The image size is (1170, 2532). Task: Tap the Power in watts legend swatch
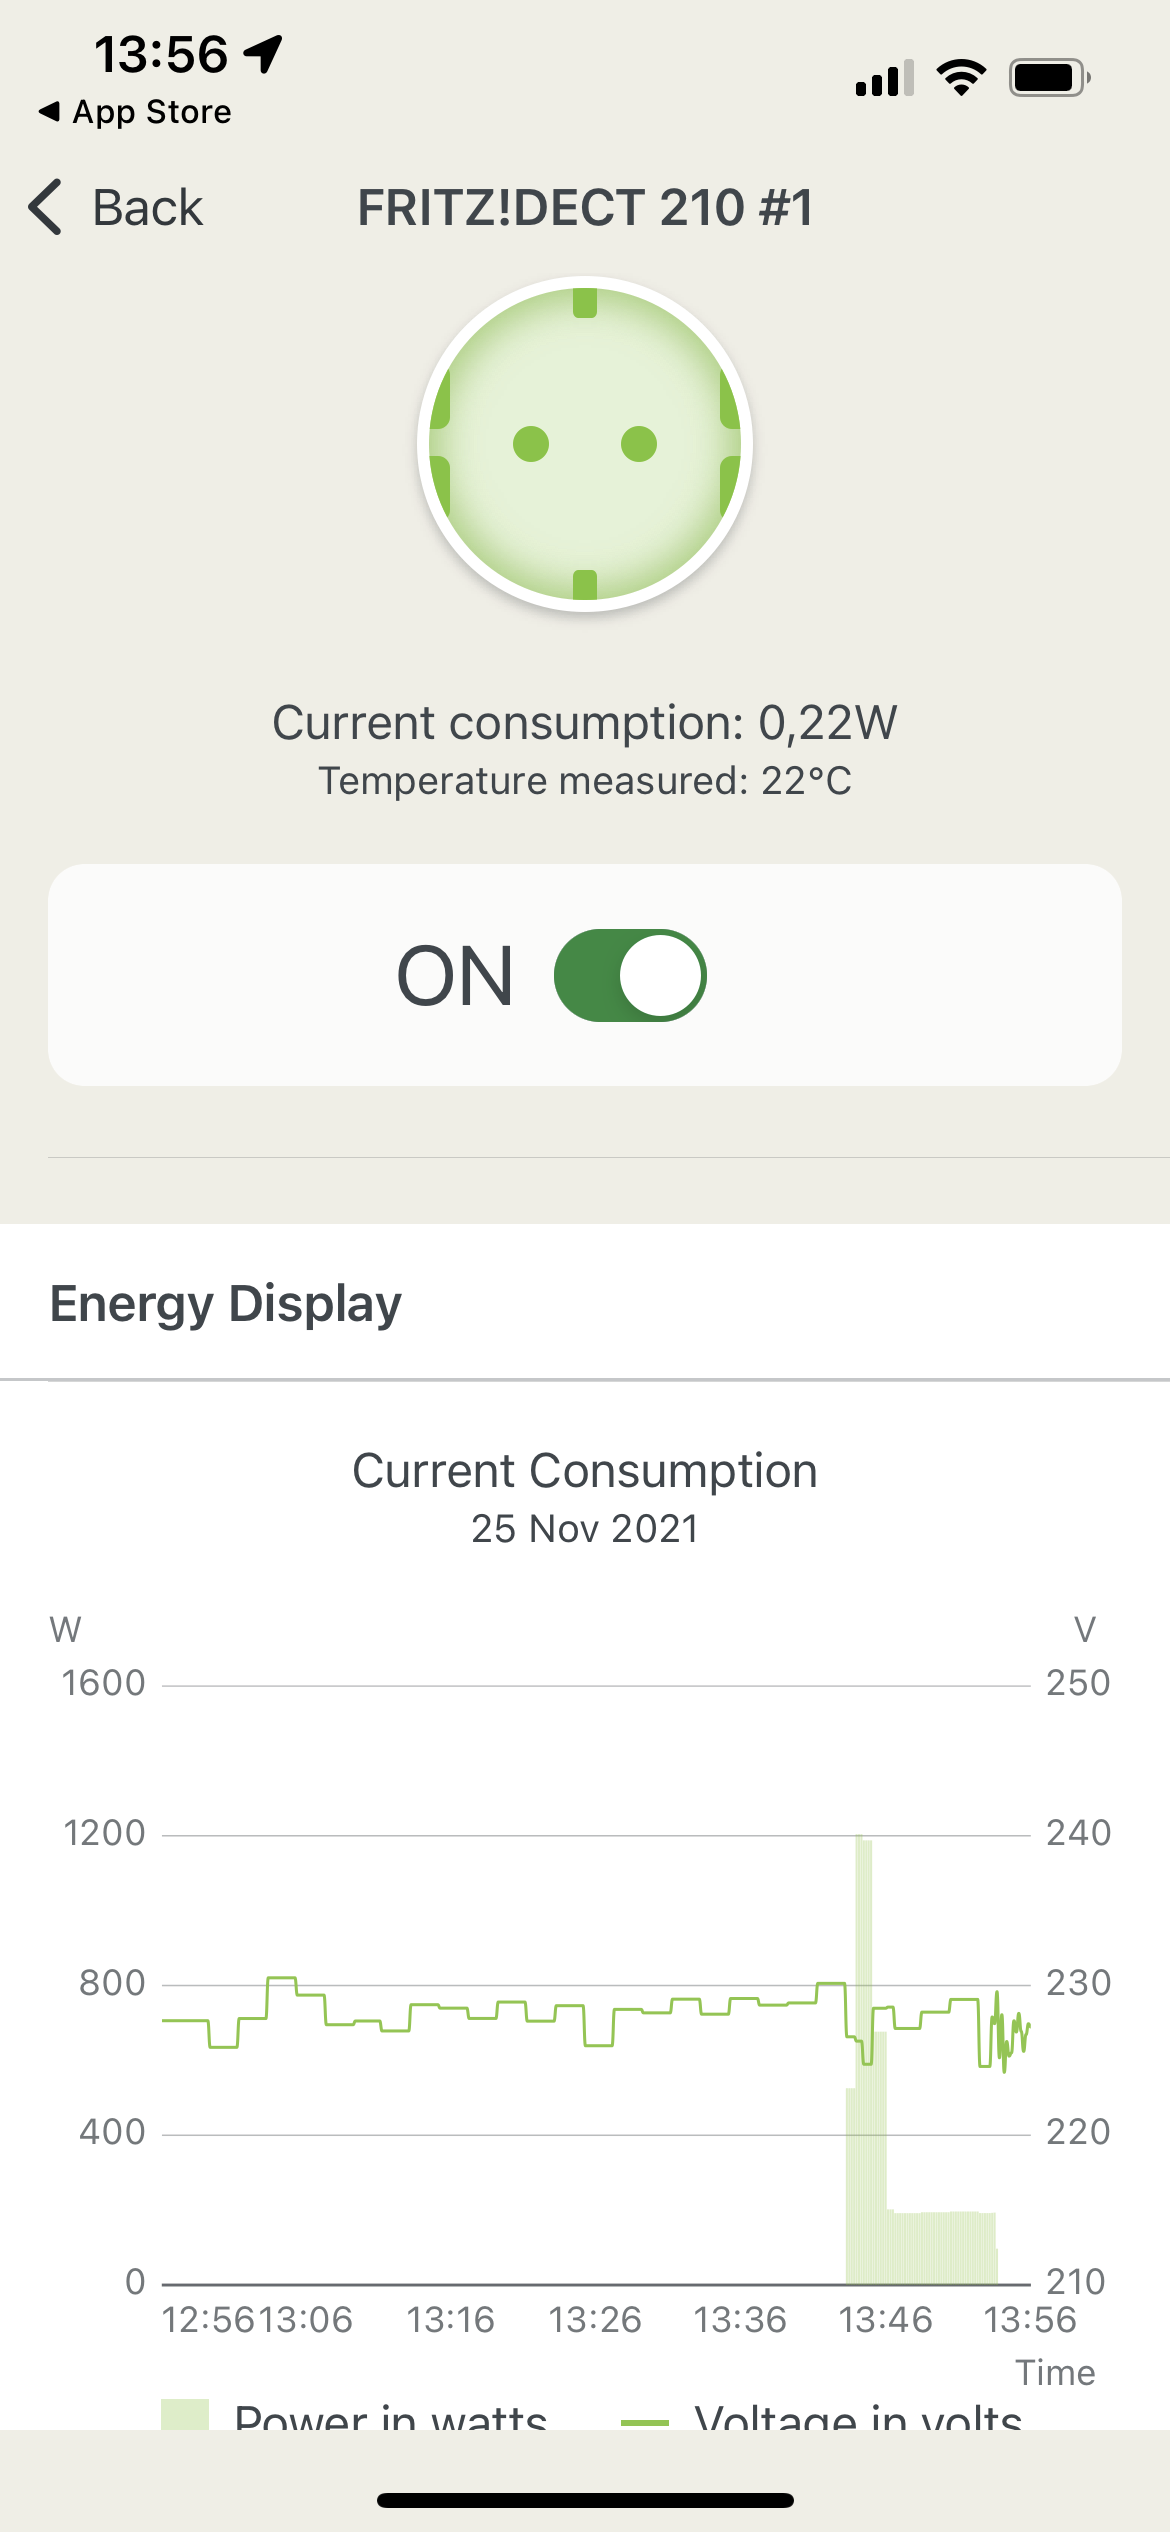185,2414
